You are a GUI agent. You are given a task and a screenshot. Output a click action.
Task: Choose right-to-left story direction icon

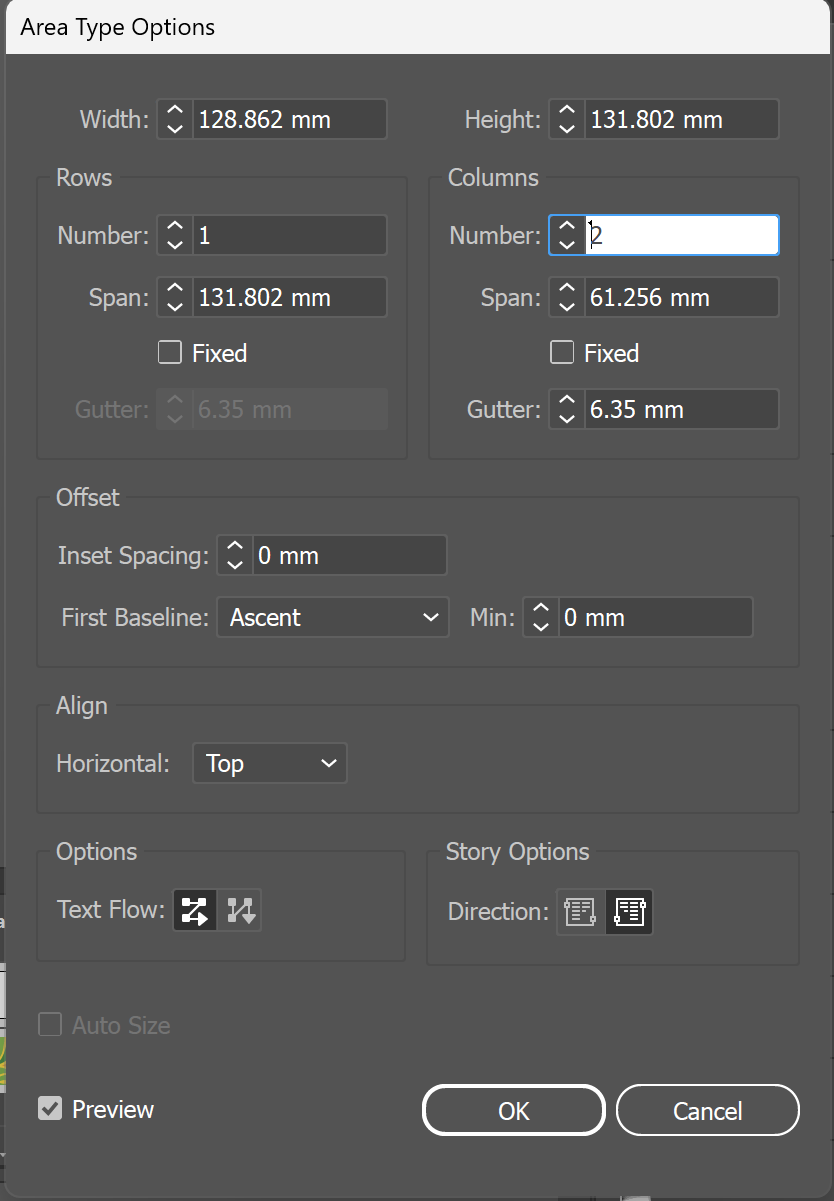[x=630, y=912]
